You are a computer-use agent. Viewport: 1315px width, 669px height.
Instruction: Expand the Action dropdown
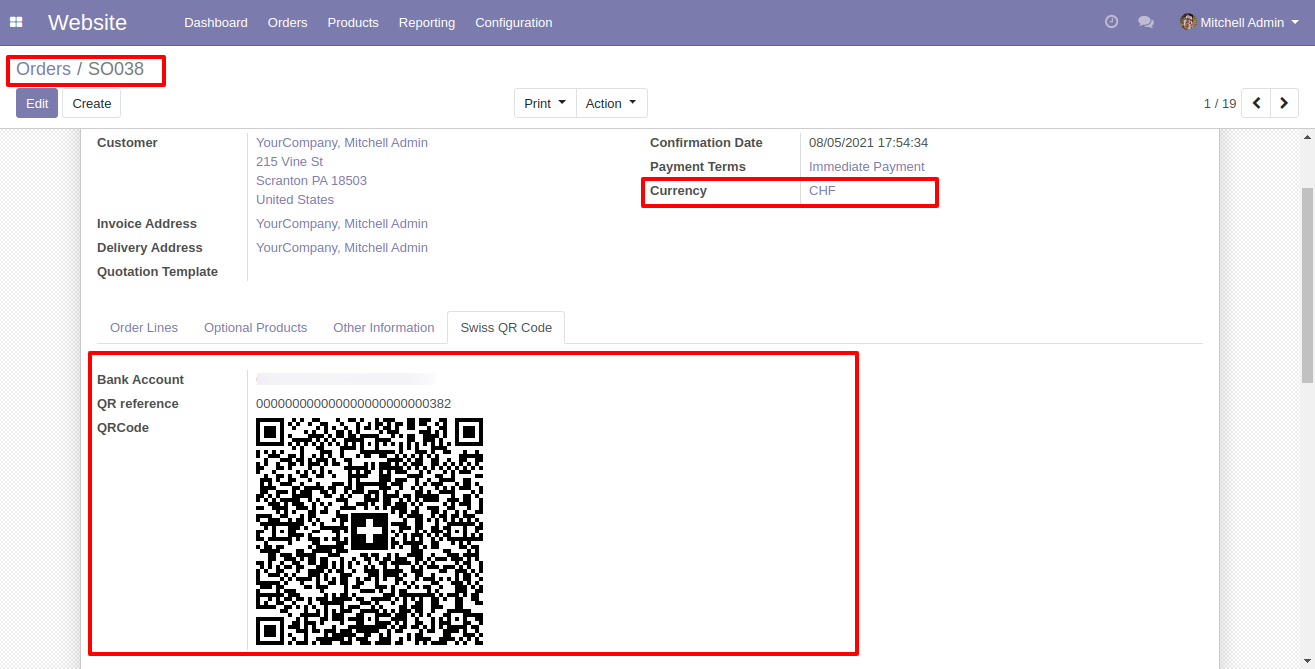click(611, 103)
